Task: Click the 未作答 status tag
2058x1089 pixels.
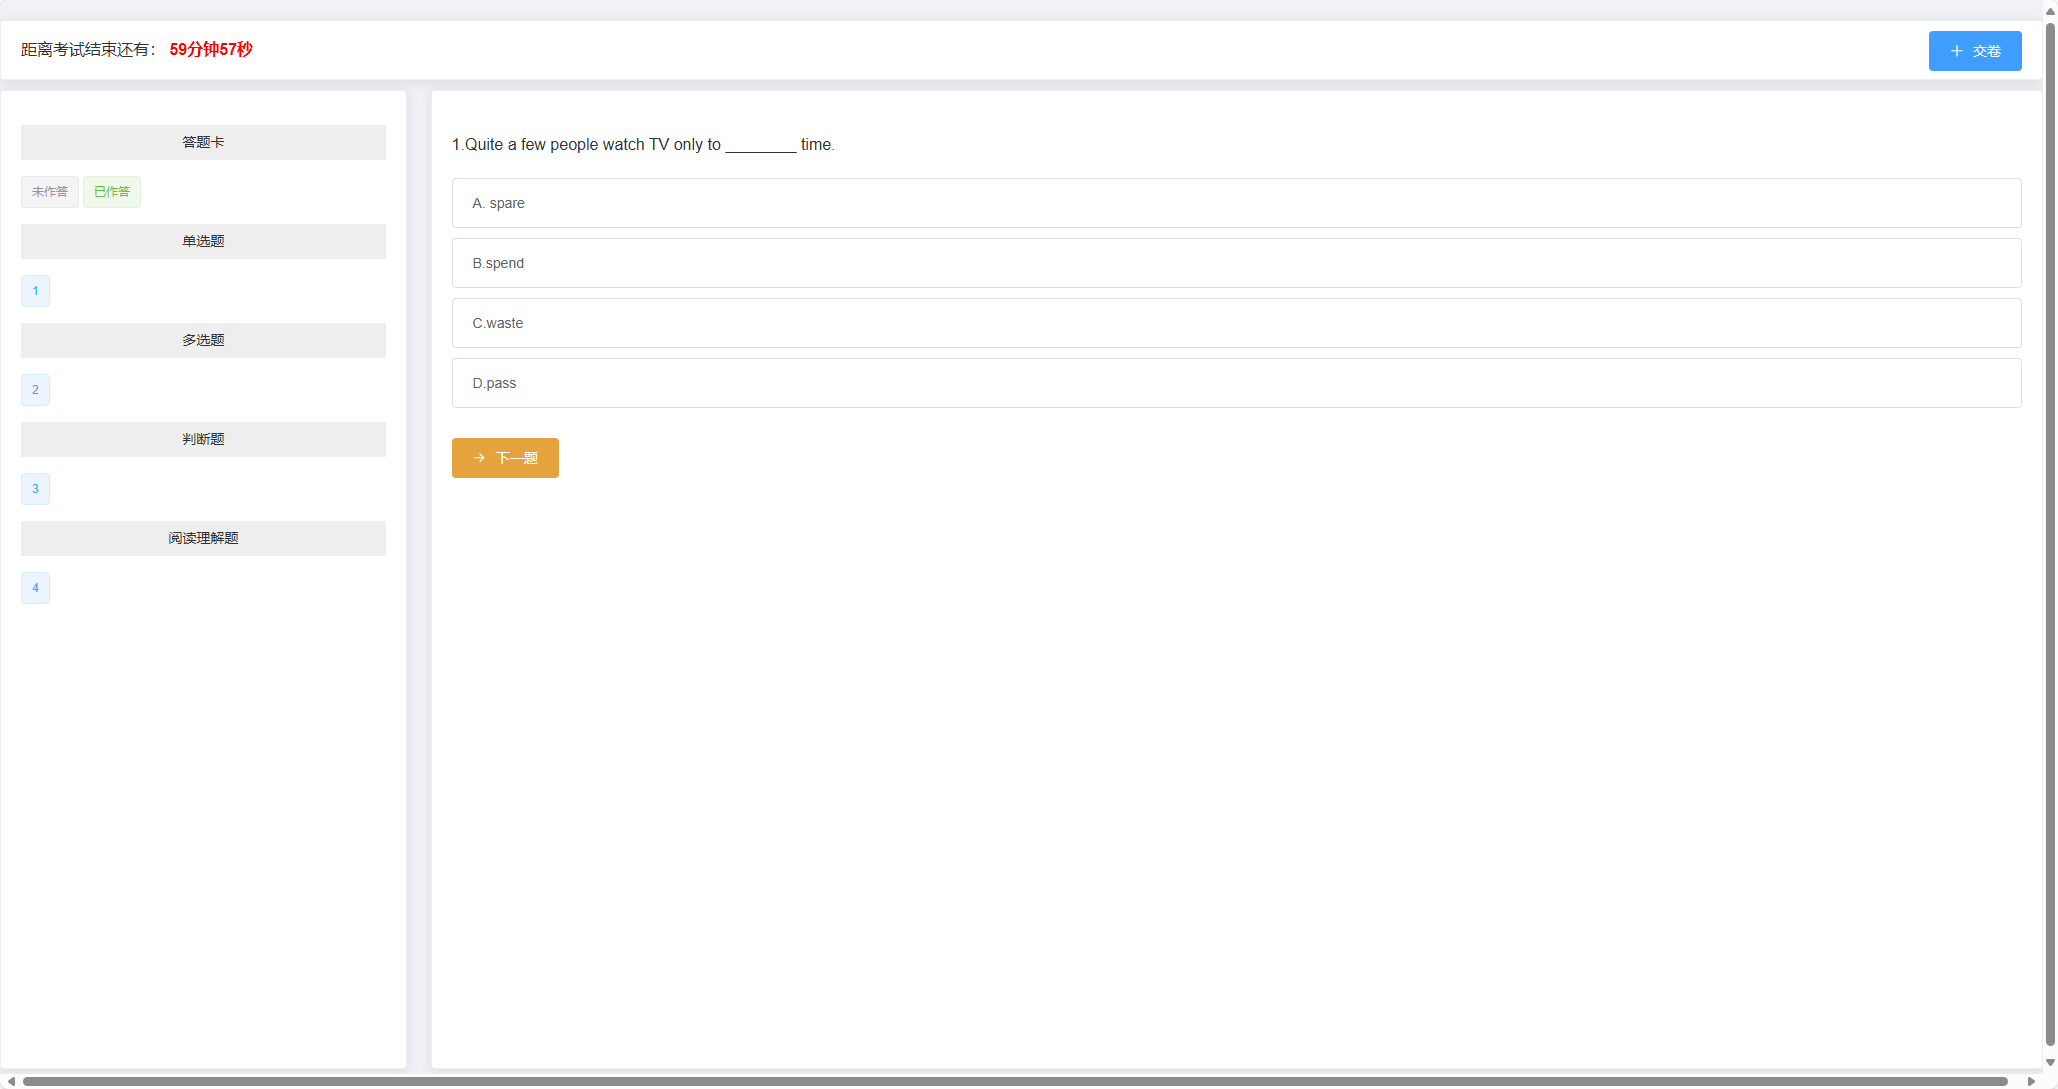Action: point(50,192)
